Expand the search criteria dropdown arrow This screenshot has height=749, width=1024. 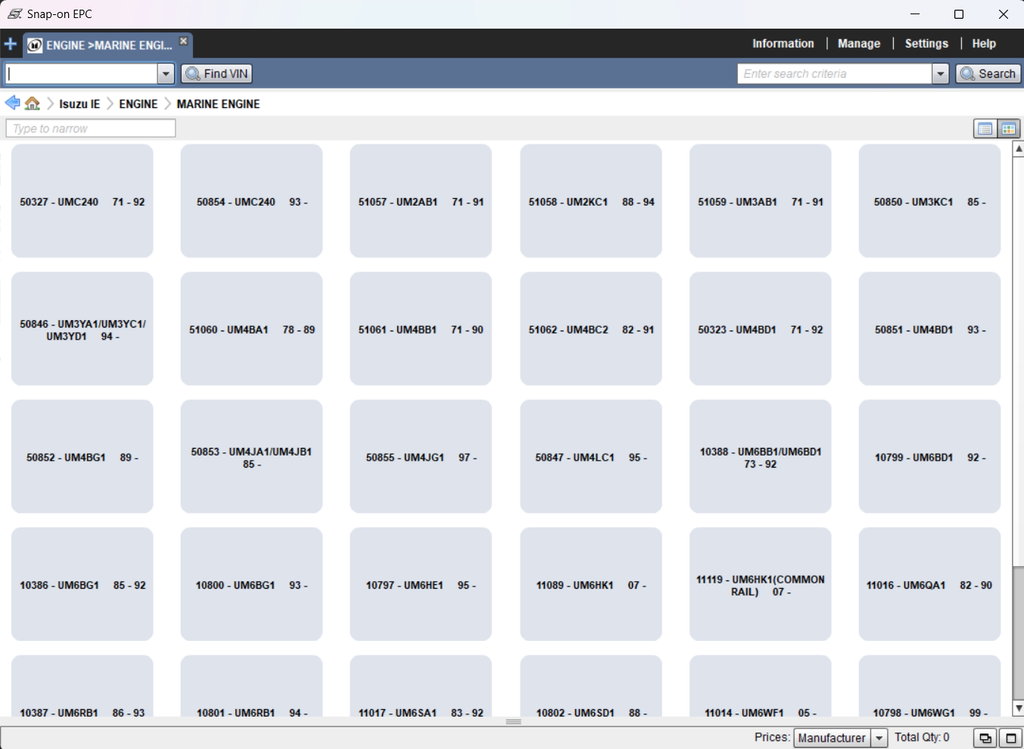[x=940, y=74]
